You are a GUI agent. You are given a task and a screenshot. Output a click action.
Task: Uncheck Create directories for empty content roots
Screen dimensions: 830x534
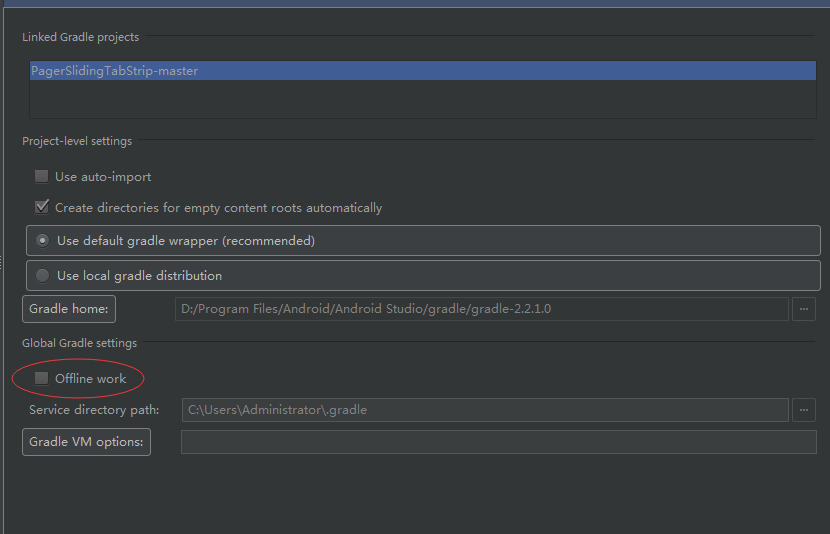pos(41,207)
